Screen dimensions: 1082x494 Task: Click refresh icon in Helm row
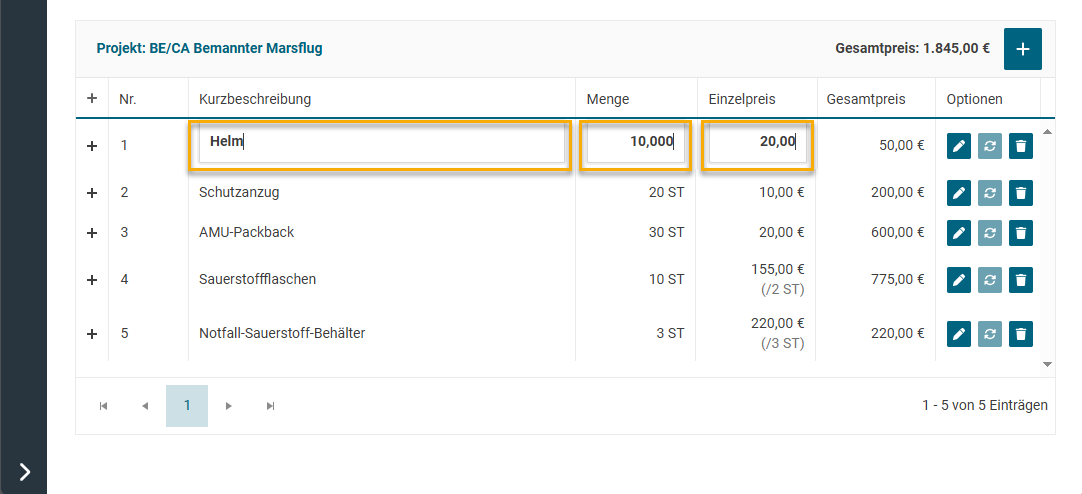989,146
